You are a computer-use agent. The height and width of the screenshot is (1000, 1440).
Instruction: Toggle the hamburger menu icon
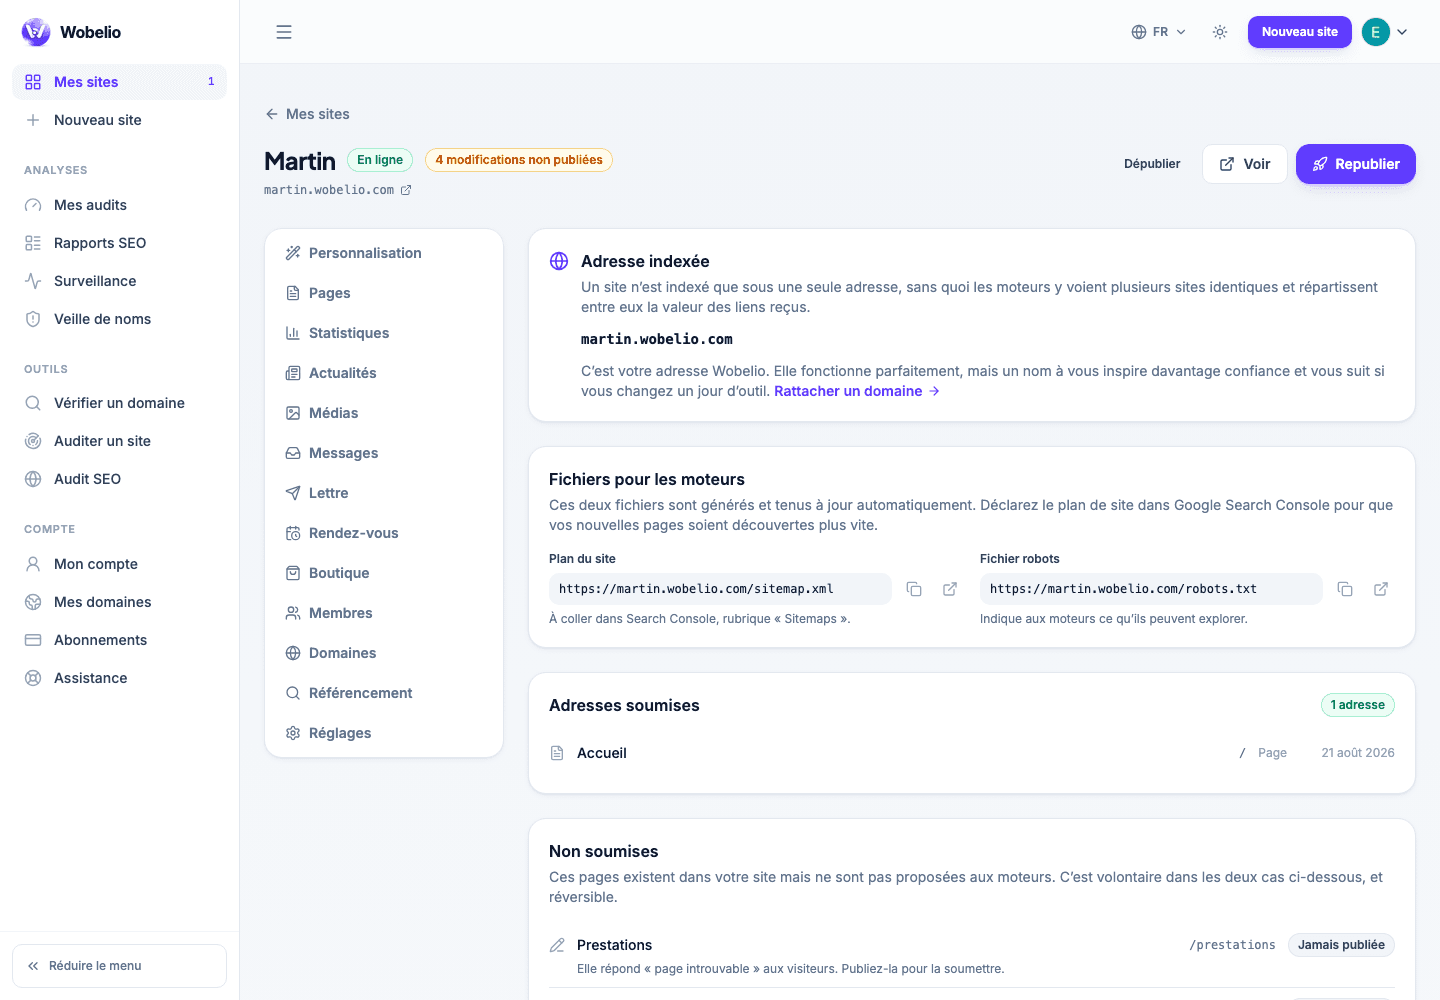[x=284, y=32]
